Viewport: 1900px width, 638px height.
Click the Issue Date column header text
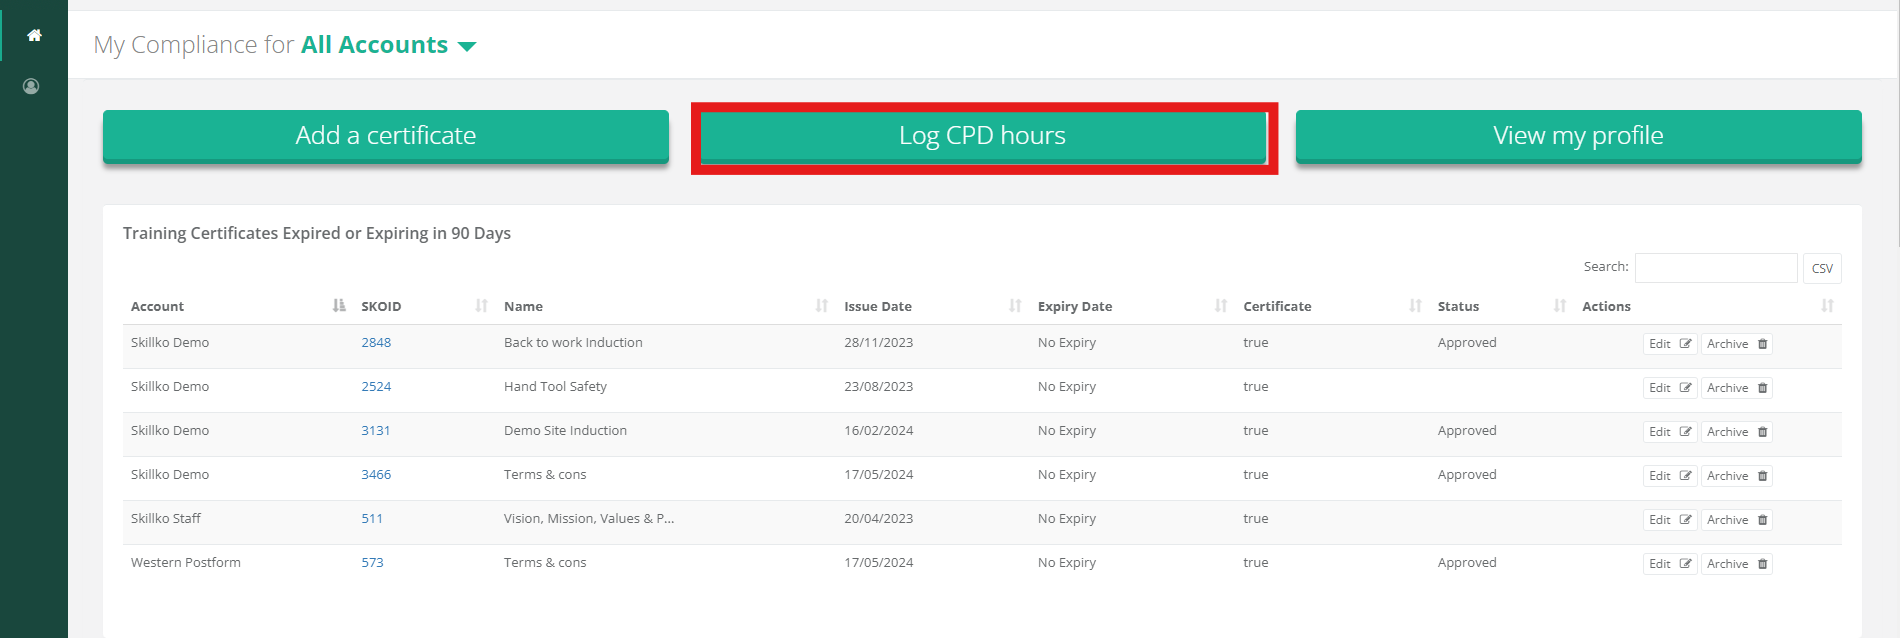pos(878,307)
